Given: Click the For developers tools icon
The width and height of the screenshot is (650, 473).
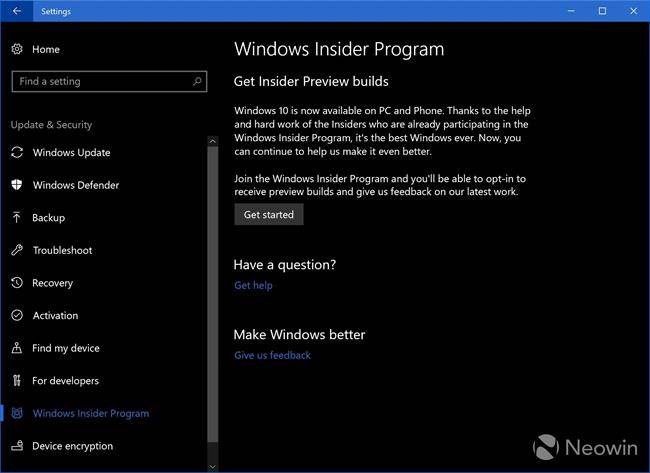Looking at the screenshot, I should 17,380.
